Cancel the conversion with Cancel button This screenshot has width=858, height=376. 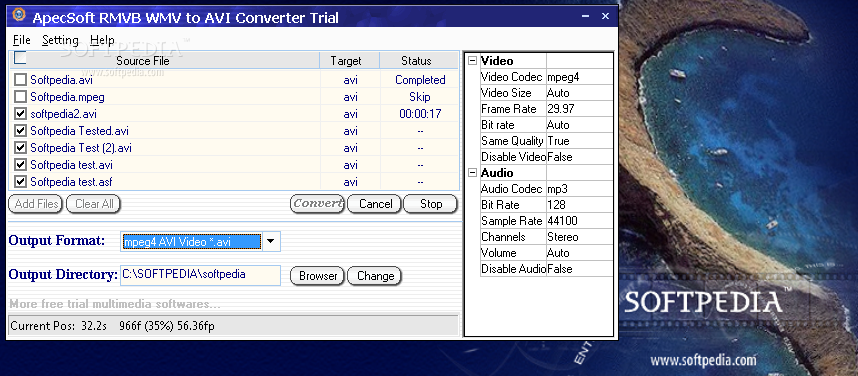coord(375,204)
